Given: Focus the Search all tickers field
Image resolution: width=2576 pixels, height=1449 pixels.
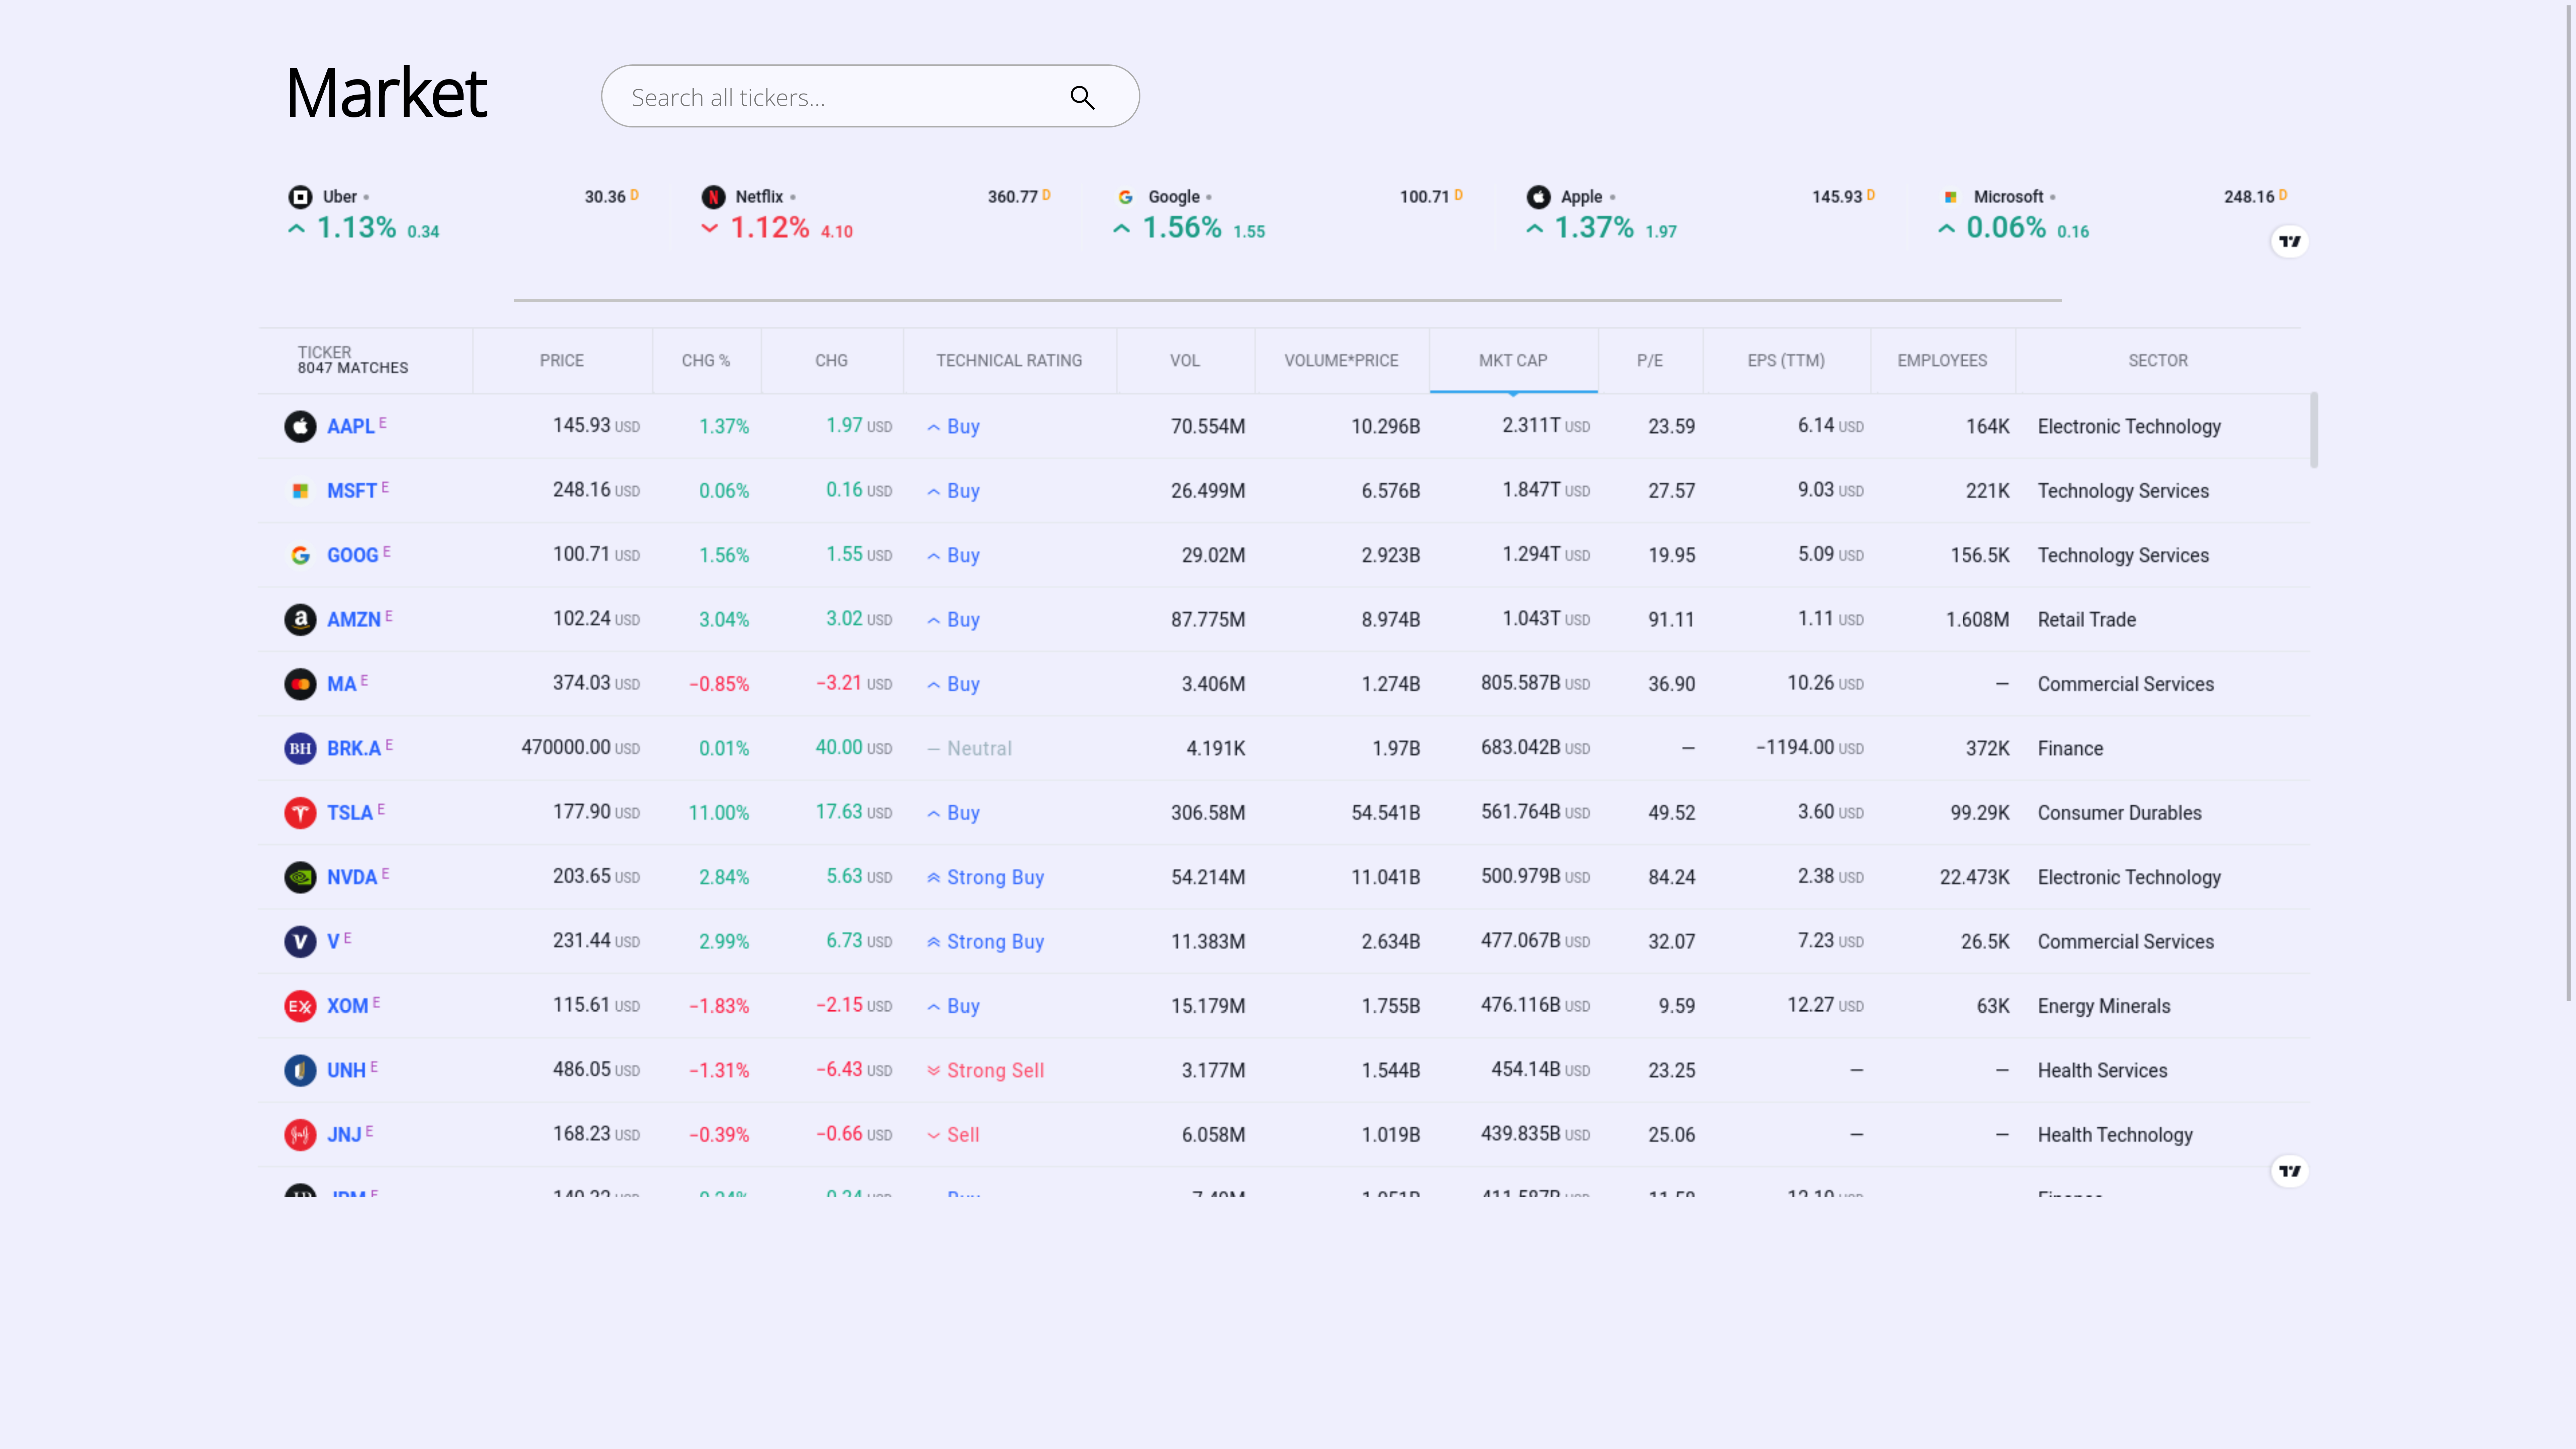Looking at the screenshot, I should [870, 96].
